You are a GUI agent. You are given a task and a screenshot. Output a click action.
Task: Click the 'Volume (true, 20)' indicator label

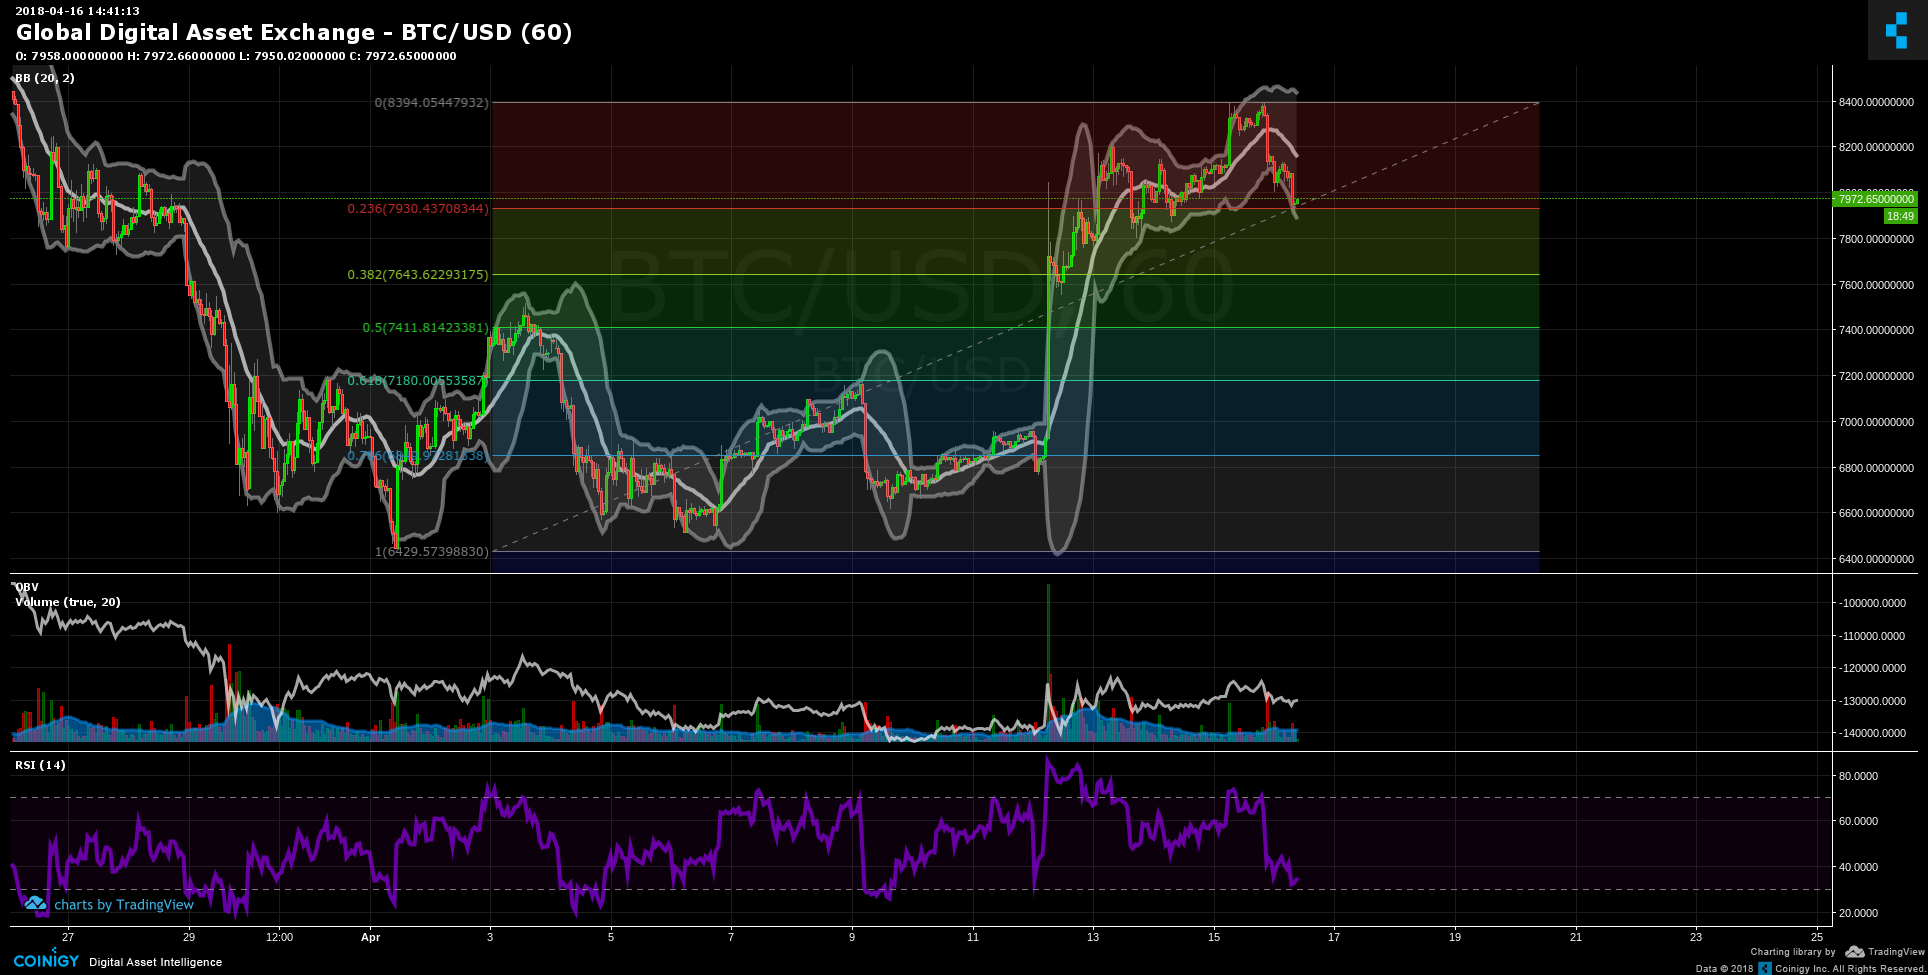pos(68,602)
